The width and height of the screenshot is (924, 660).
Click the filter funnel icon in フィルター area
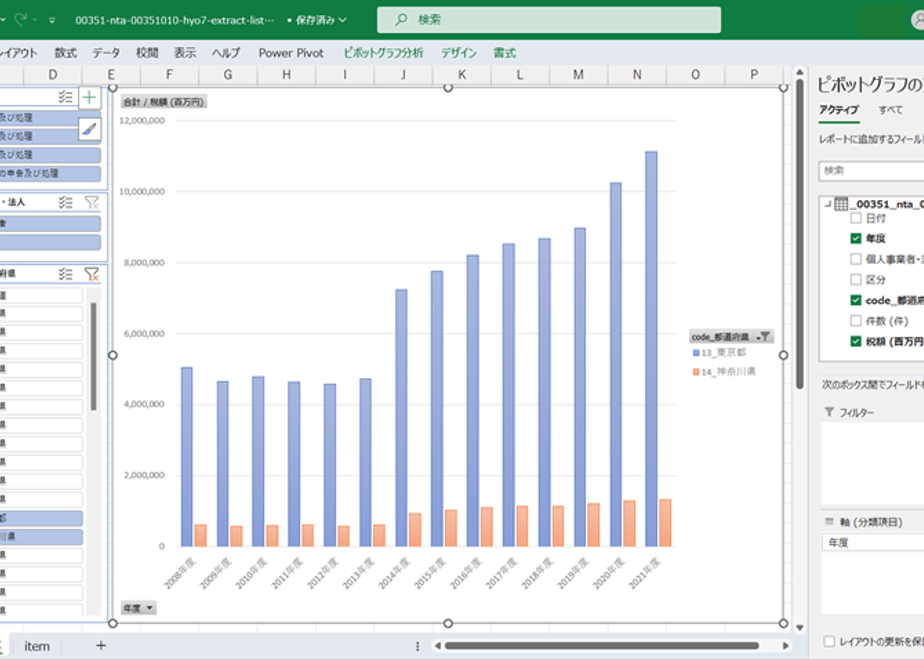pos(829,412)
